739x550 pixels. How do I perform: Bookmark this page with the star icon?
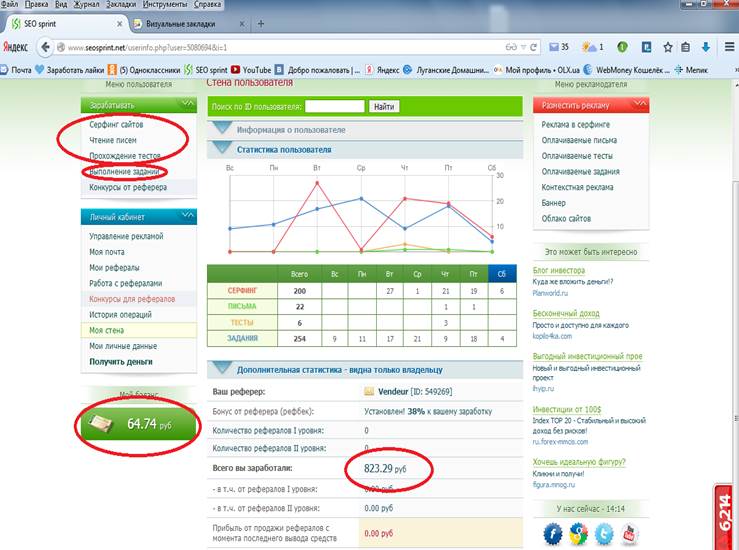(667, 47)
